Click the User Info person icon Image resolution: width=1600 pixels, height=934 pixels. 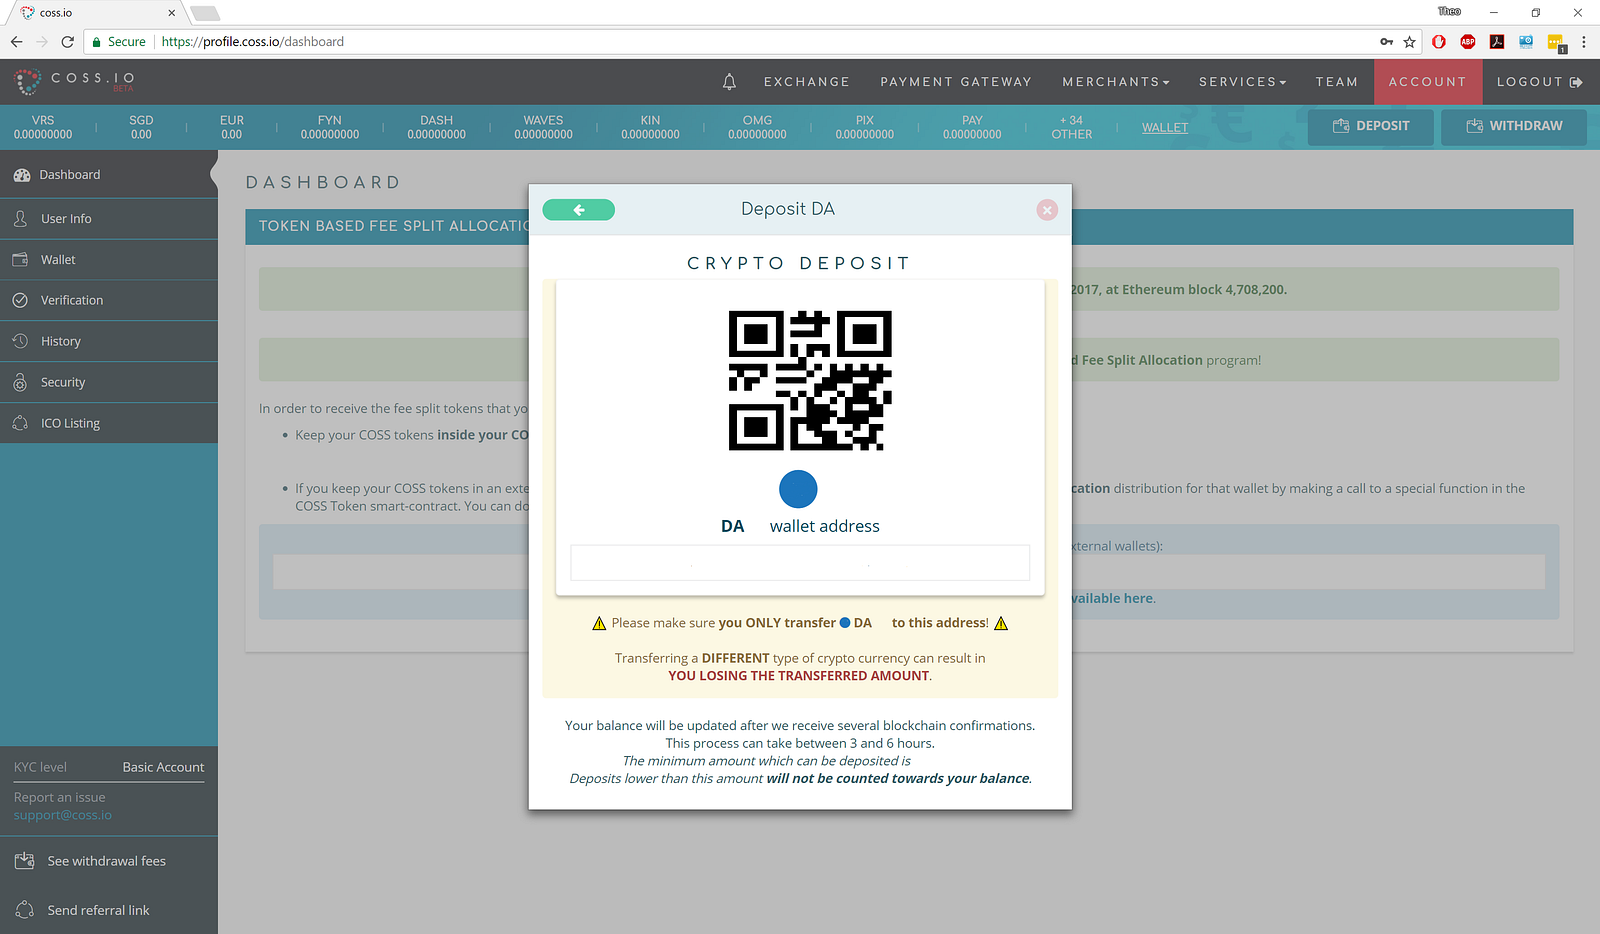click(x=20, y=218)
